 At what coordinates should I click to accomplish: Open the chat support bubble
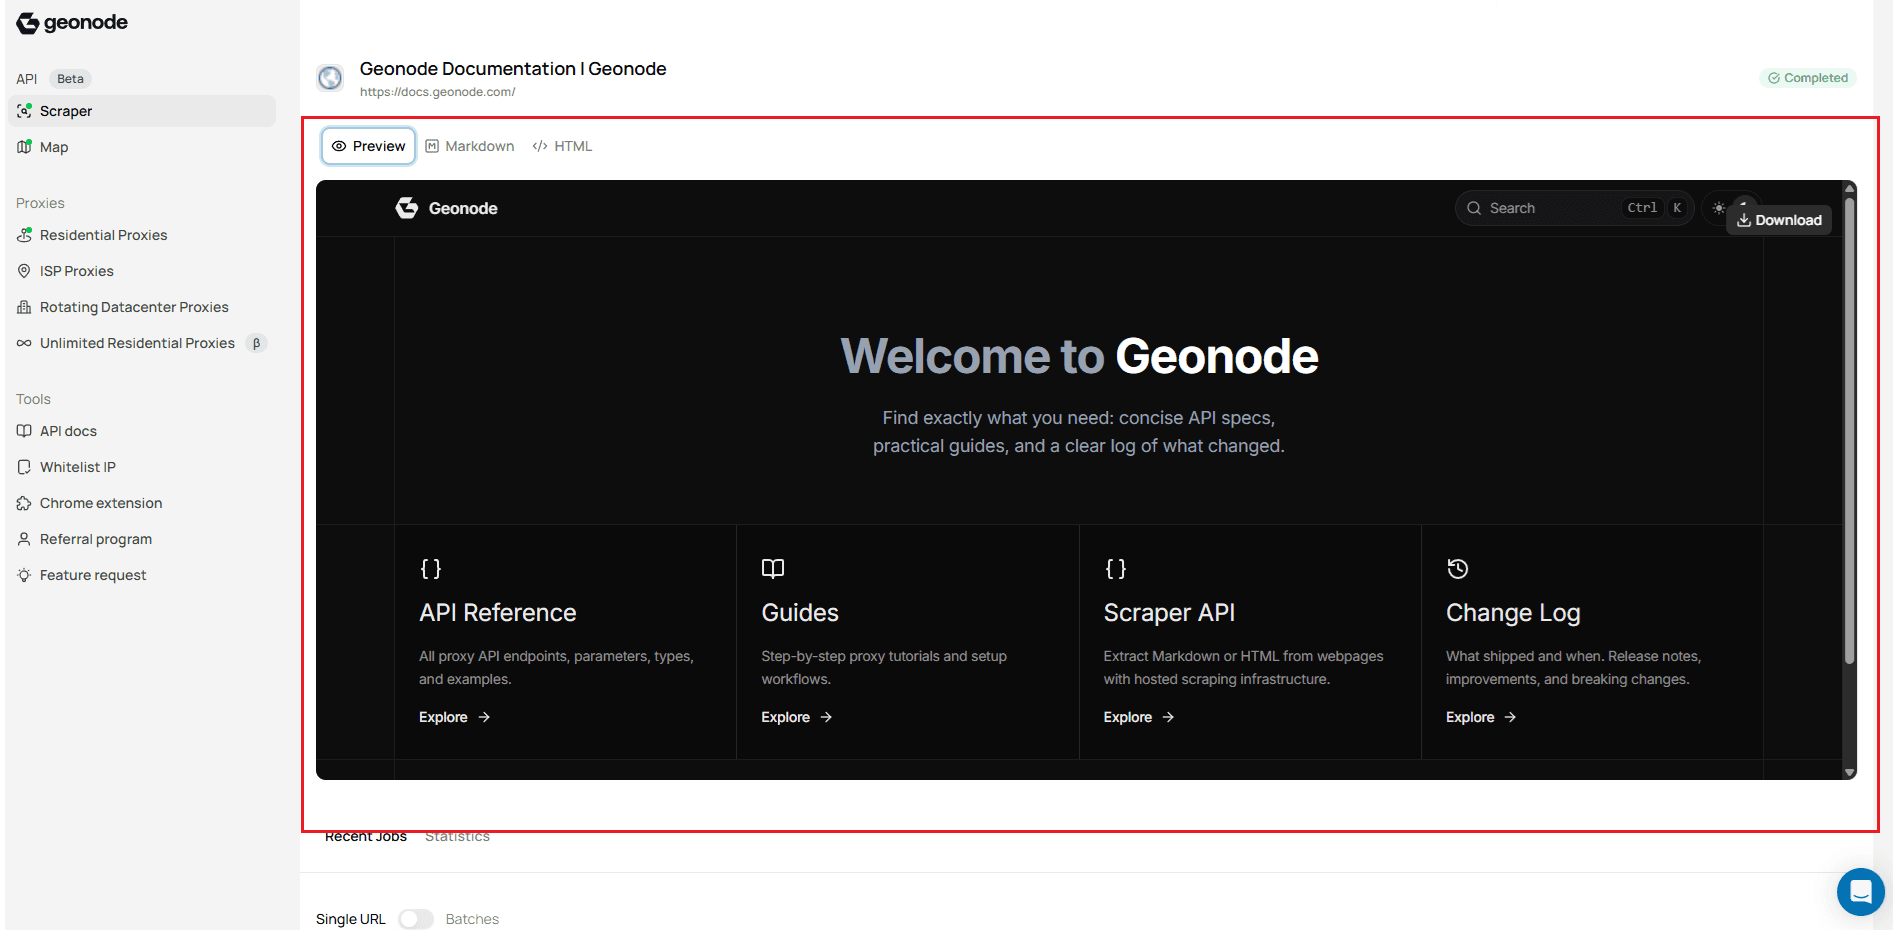(x=1860, y=891)
